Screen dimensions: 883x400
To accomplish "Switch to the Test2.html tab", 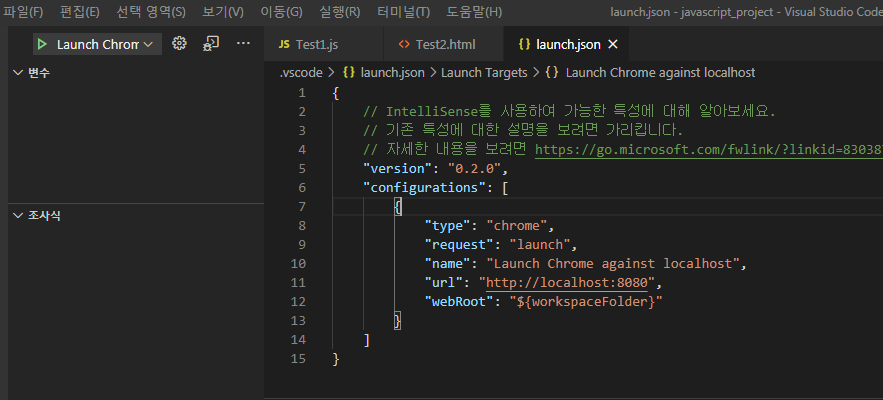I will [444, 45].
